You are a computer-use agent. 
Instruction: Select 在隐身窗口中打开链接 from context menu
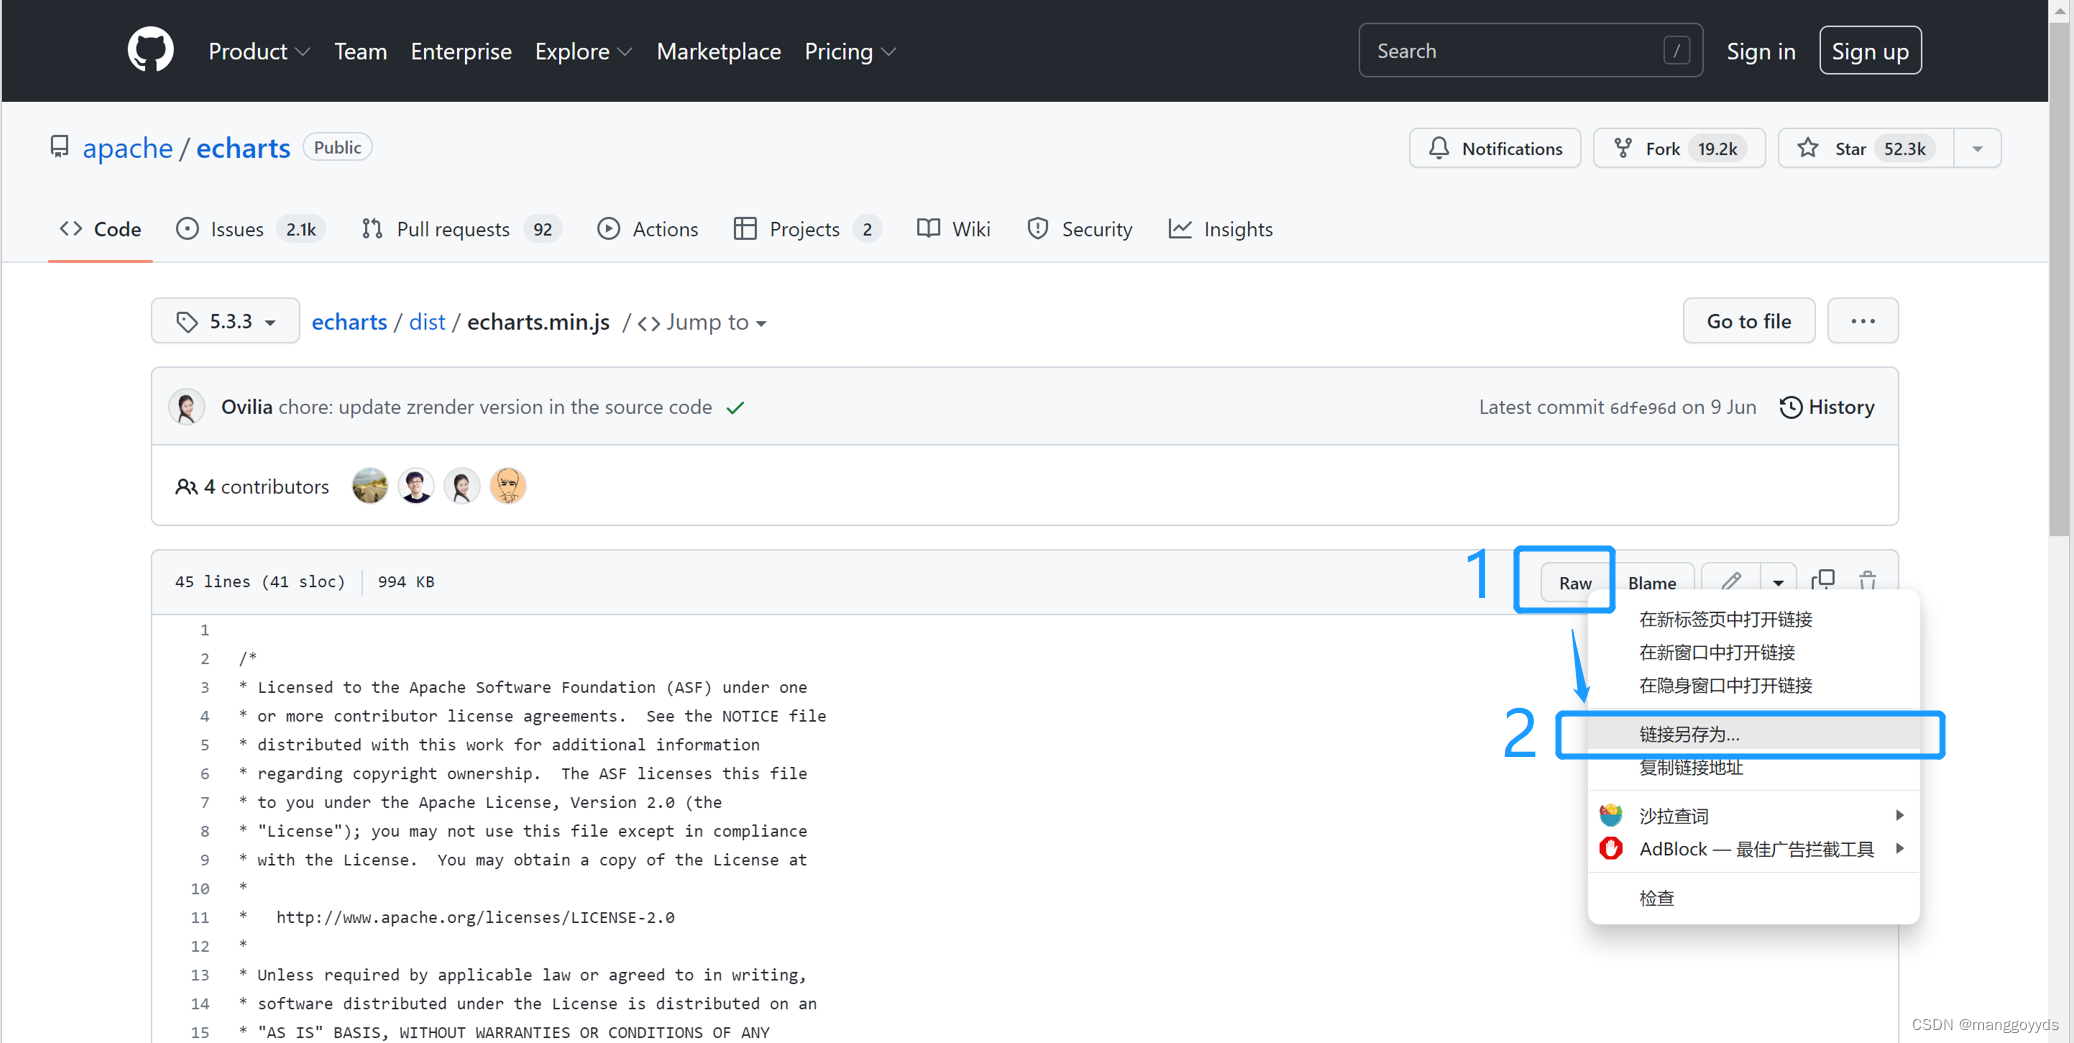click(1753, 685)
